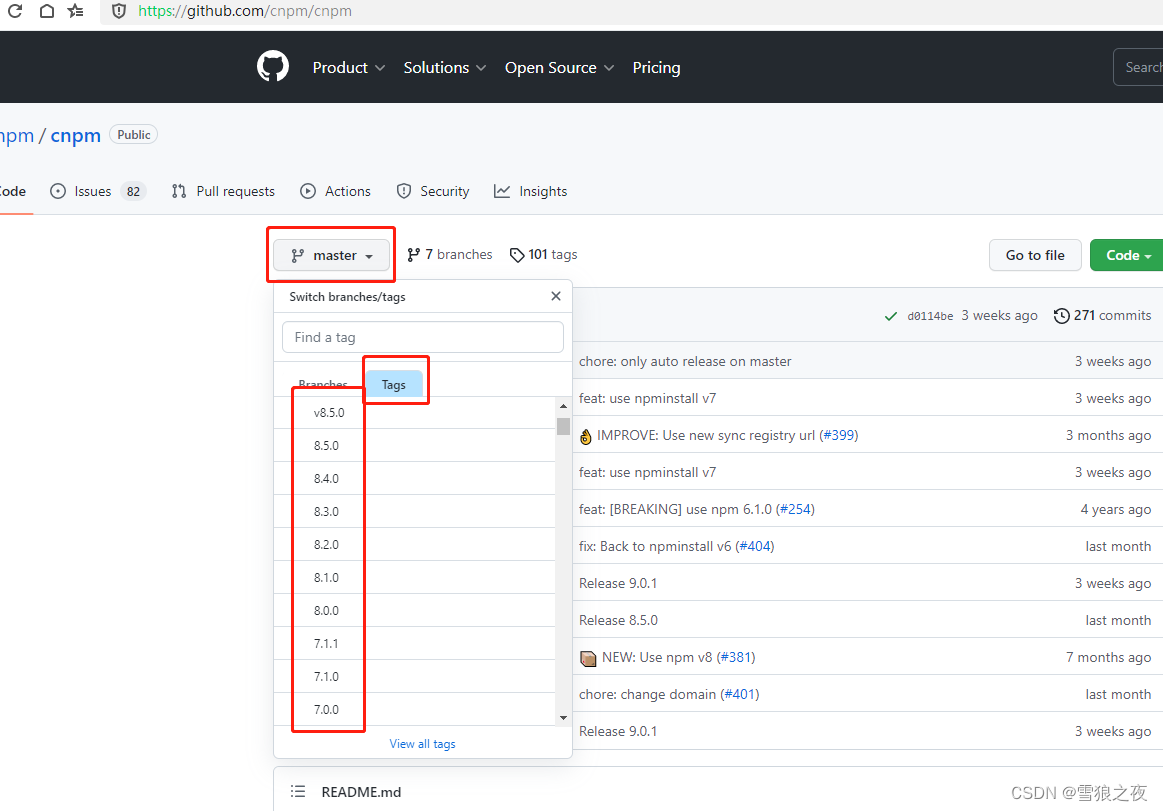Open the 271 commits history
This screenshot has height=811, width=1163.
[x=1102, y=315]
